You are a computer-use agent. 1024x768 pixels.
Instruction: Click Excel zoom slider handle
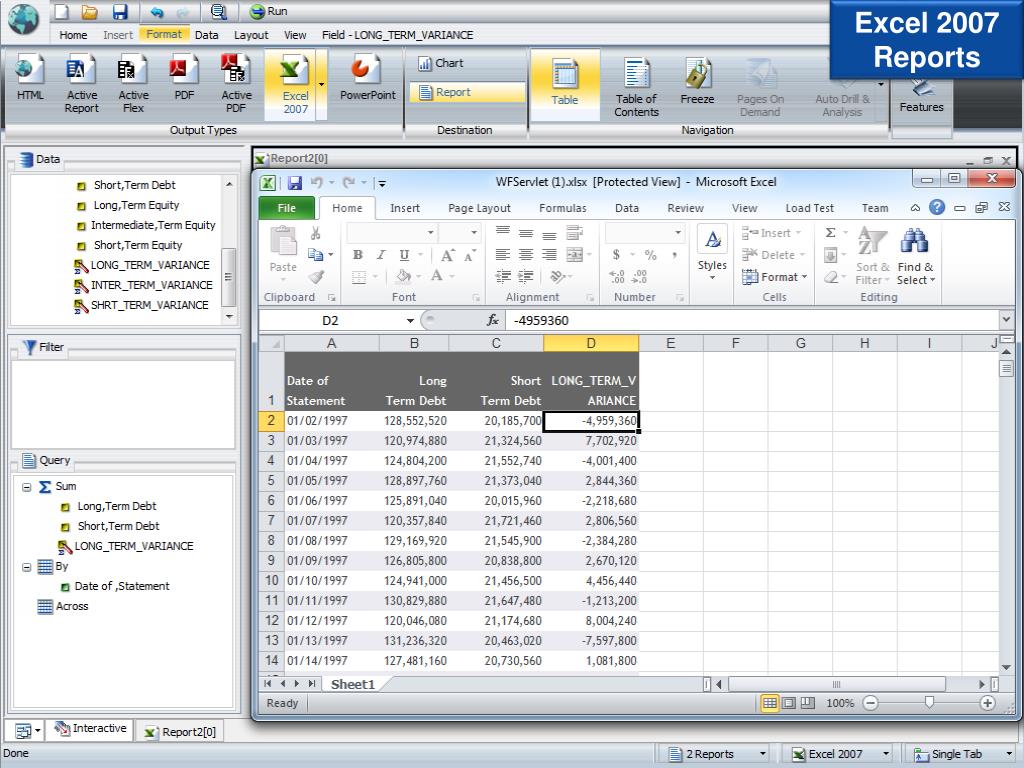click(929, 703)
